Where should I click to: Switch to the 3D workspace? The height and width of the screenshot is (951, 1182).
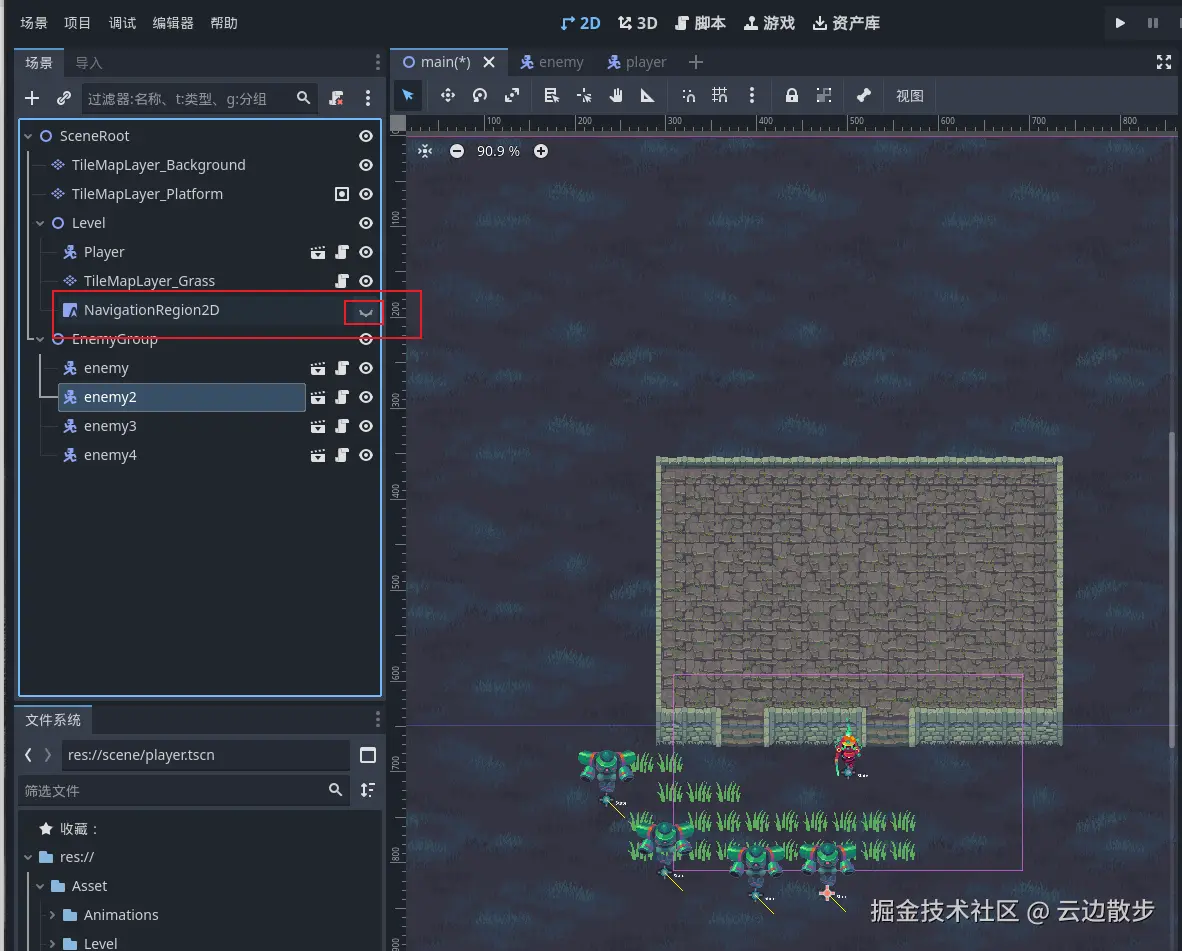point(638,23)
